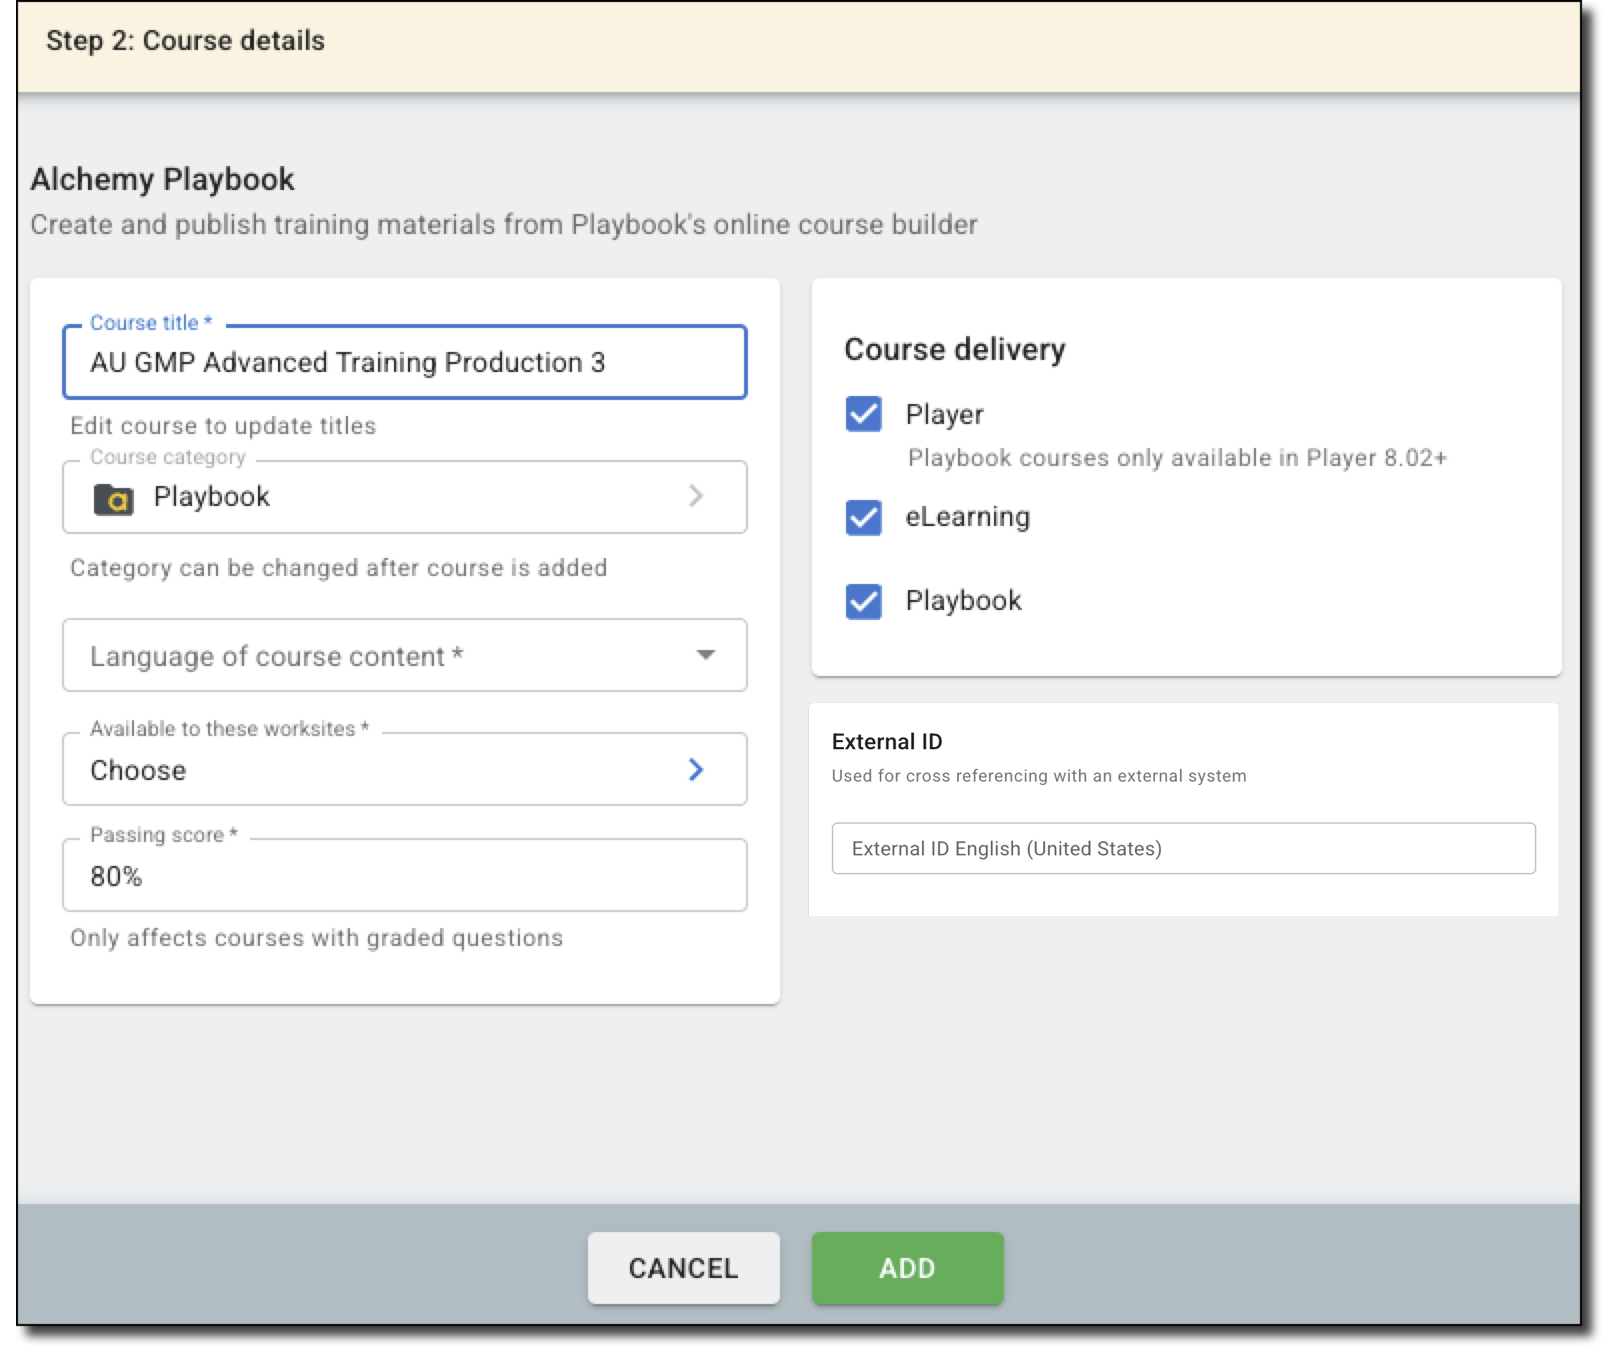Click the dropdown triangle for Language of course content

[x=706, y=655]
